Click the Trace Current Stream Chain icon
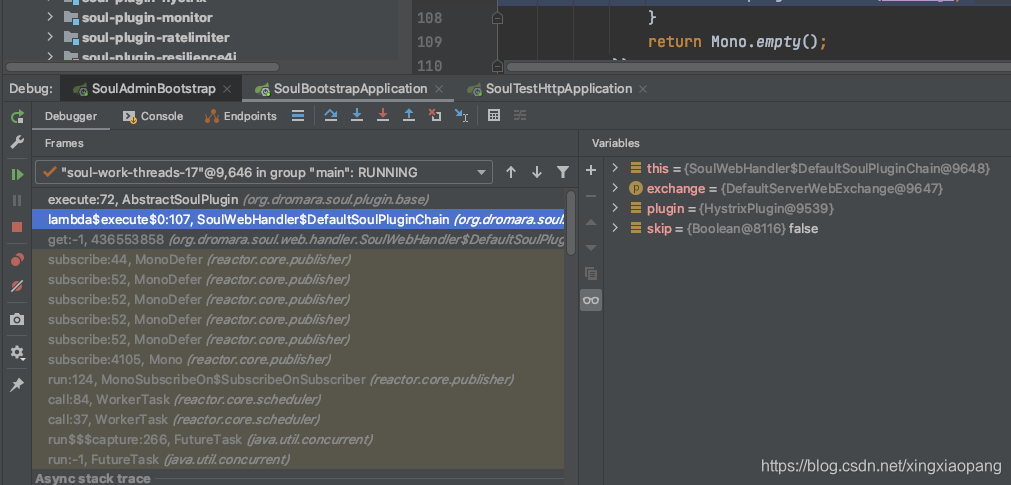Screen dimensions: 1011x485 pos(520,115)
